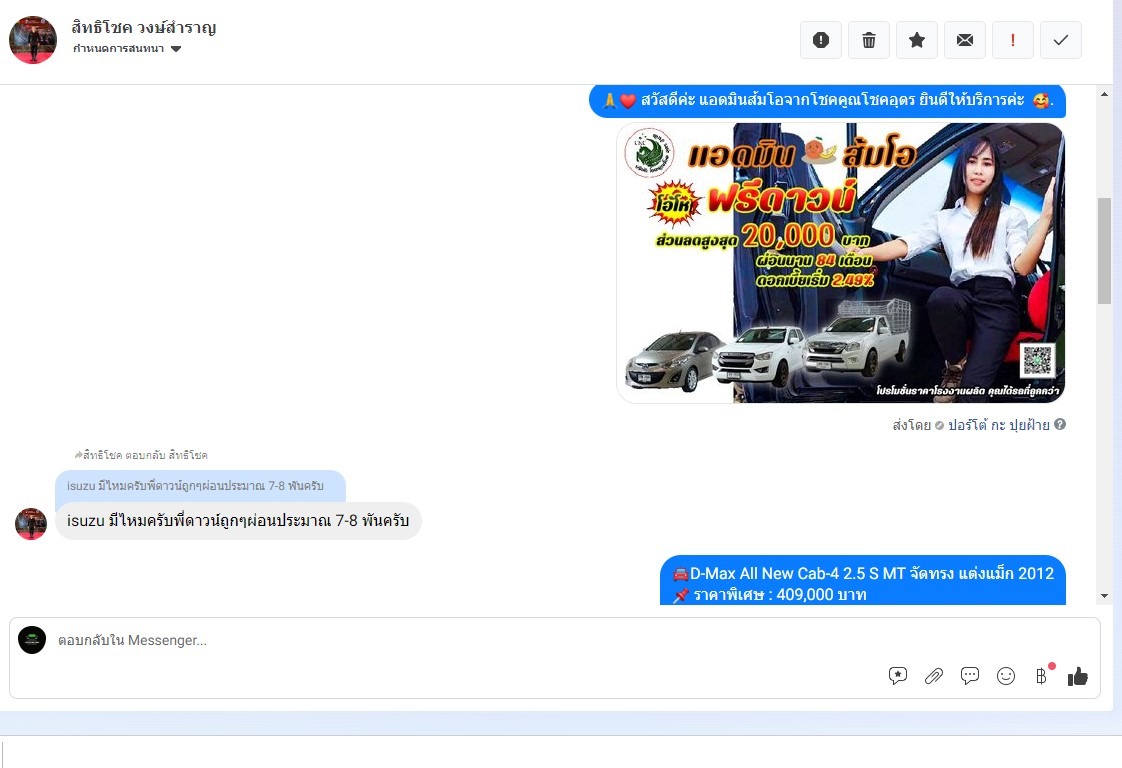Open the Baht payment request icon
Viewport: 1122px width, 768px height.
[x=1042, y=676]
